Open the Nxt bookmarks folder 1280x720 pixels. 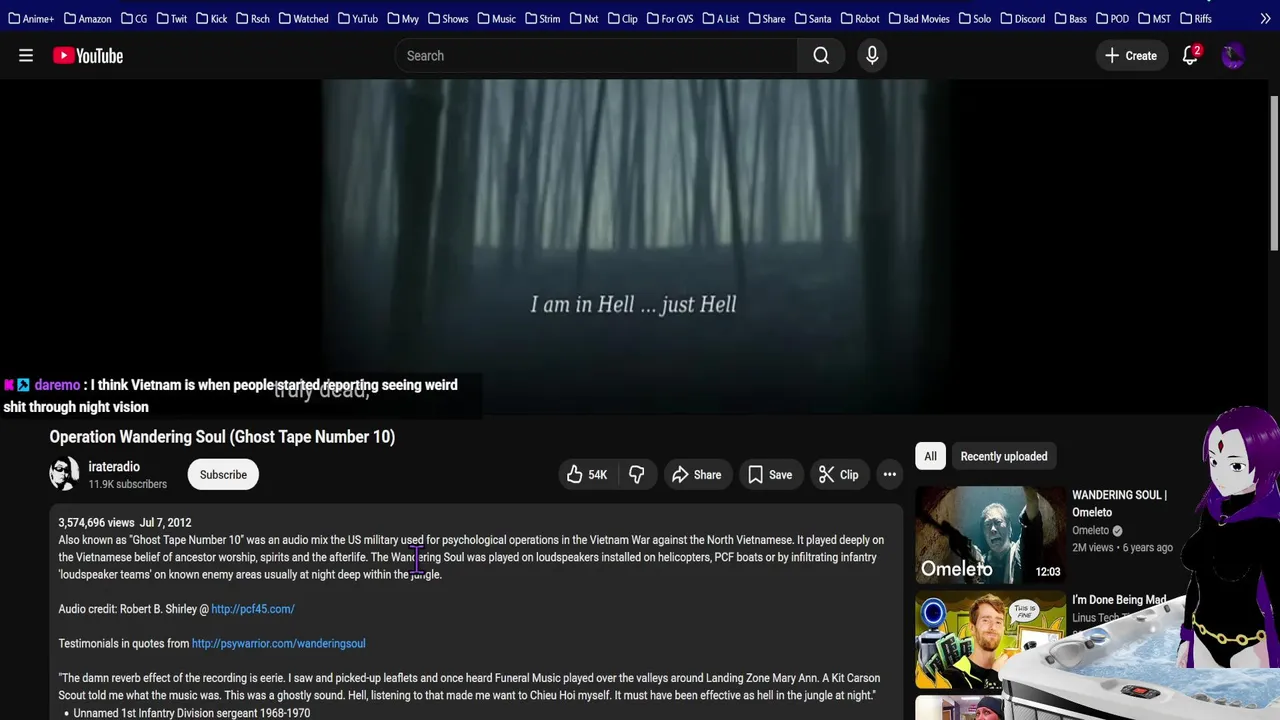(x=583, y=18)
